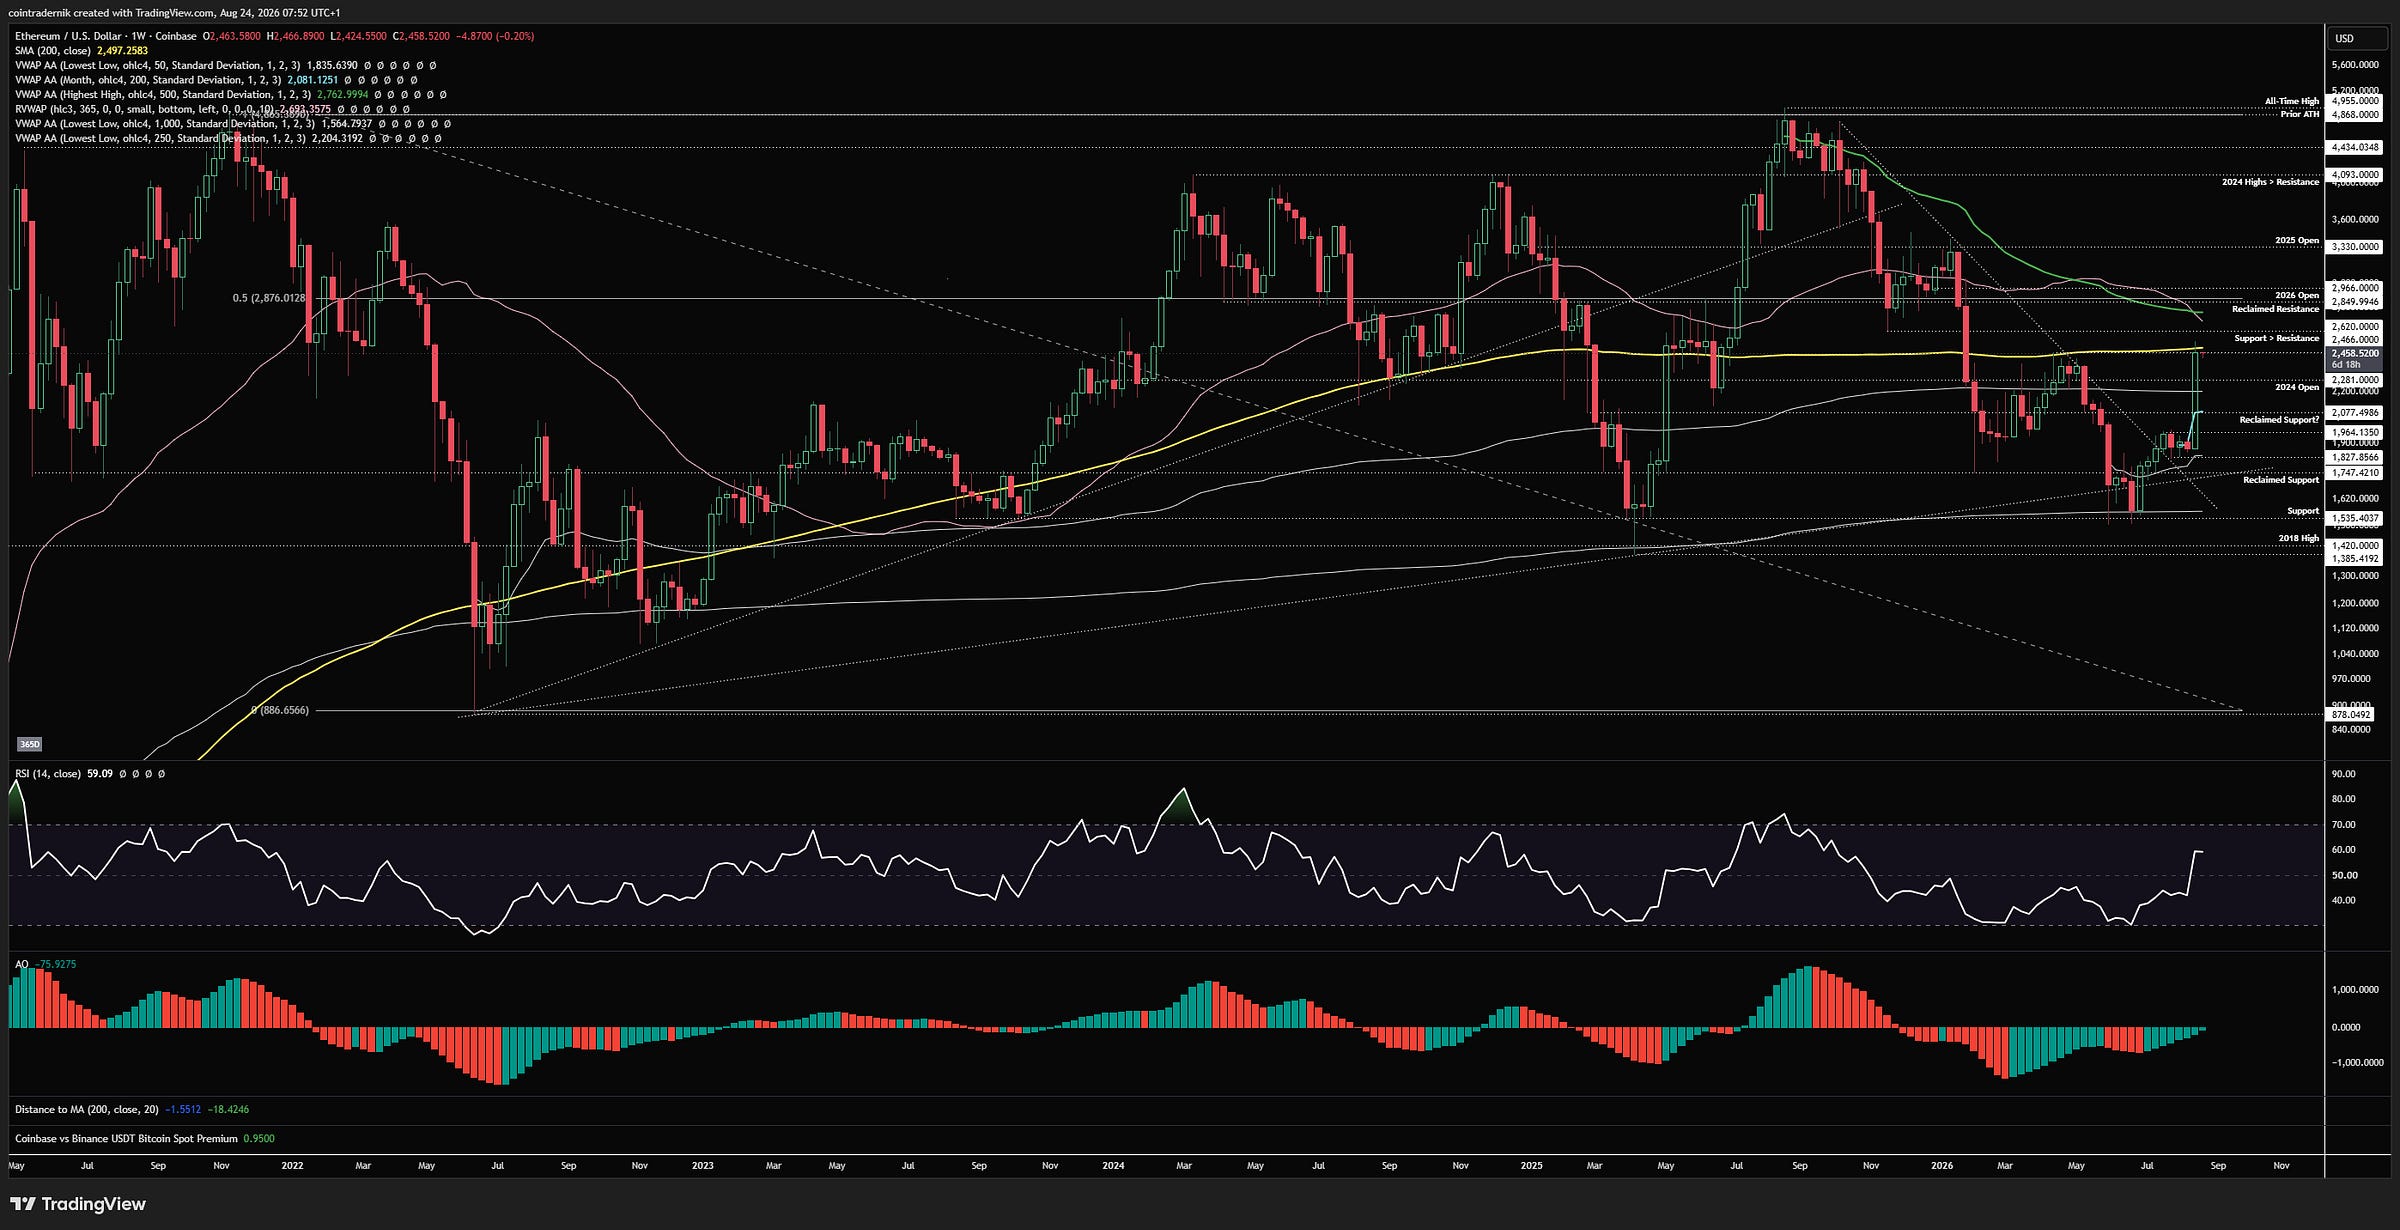This screenshot has width=2400, height=1230.
Task: Click the 2022 year label on time axis
Action: pos(292,1166)
